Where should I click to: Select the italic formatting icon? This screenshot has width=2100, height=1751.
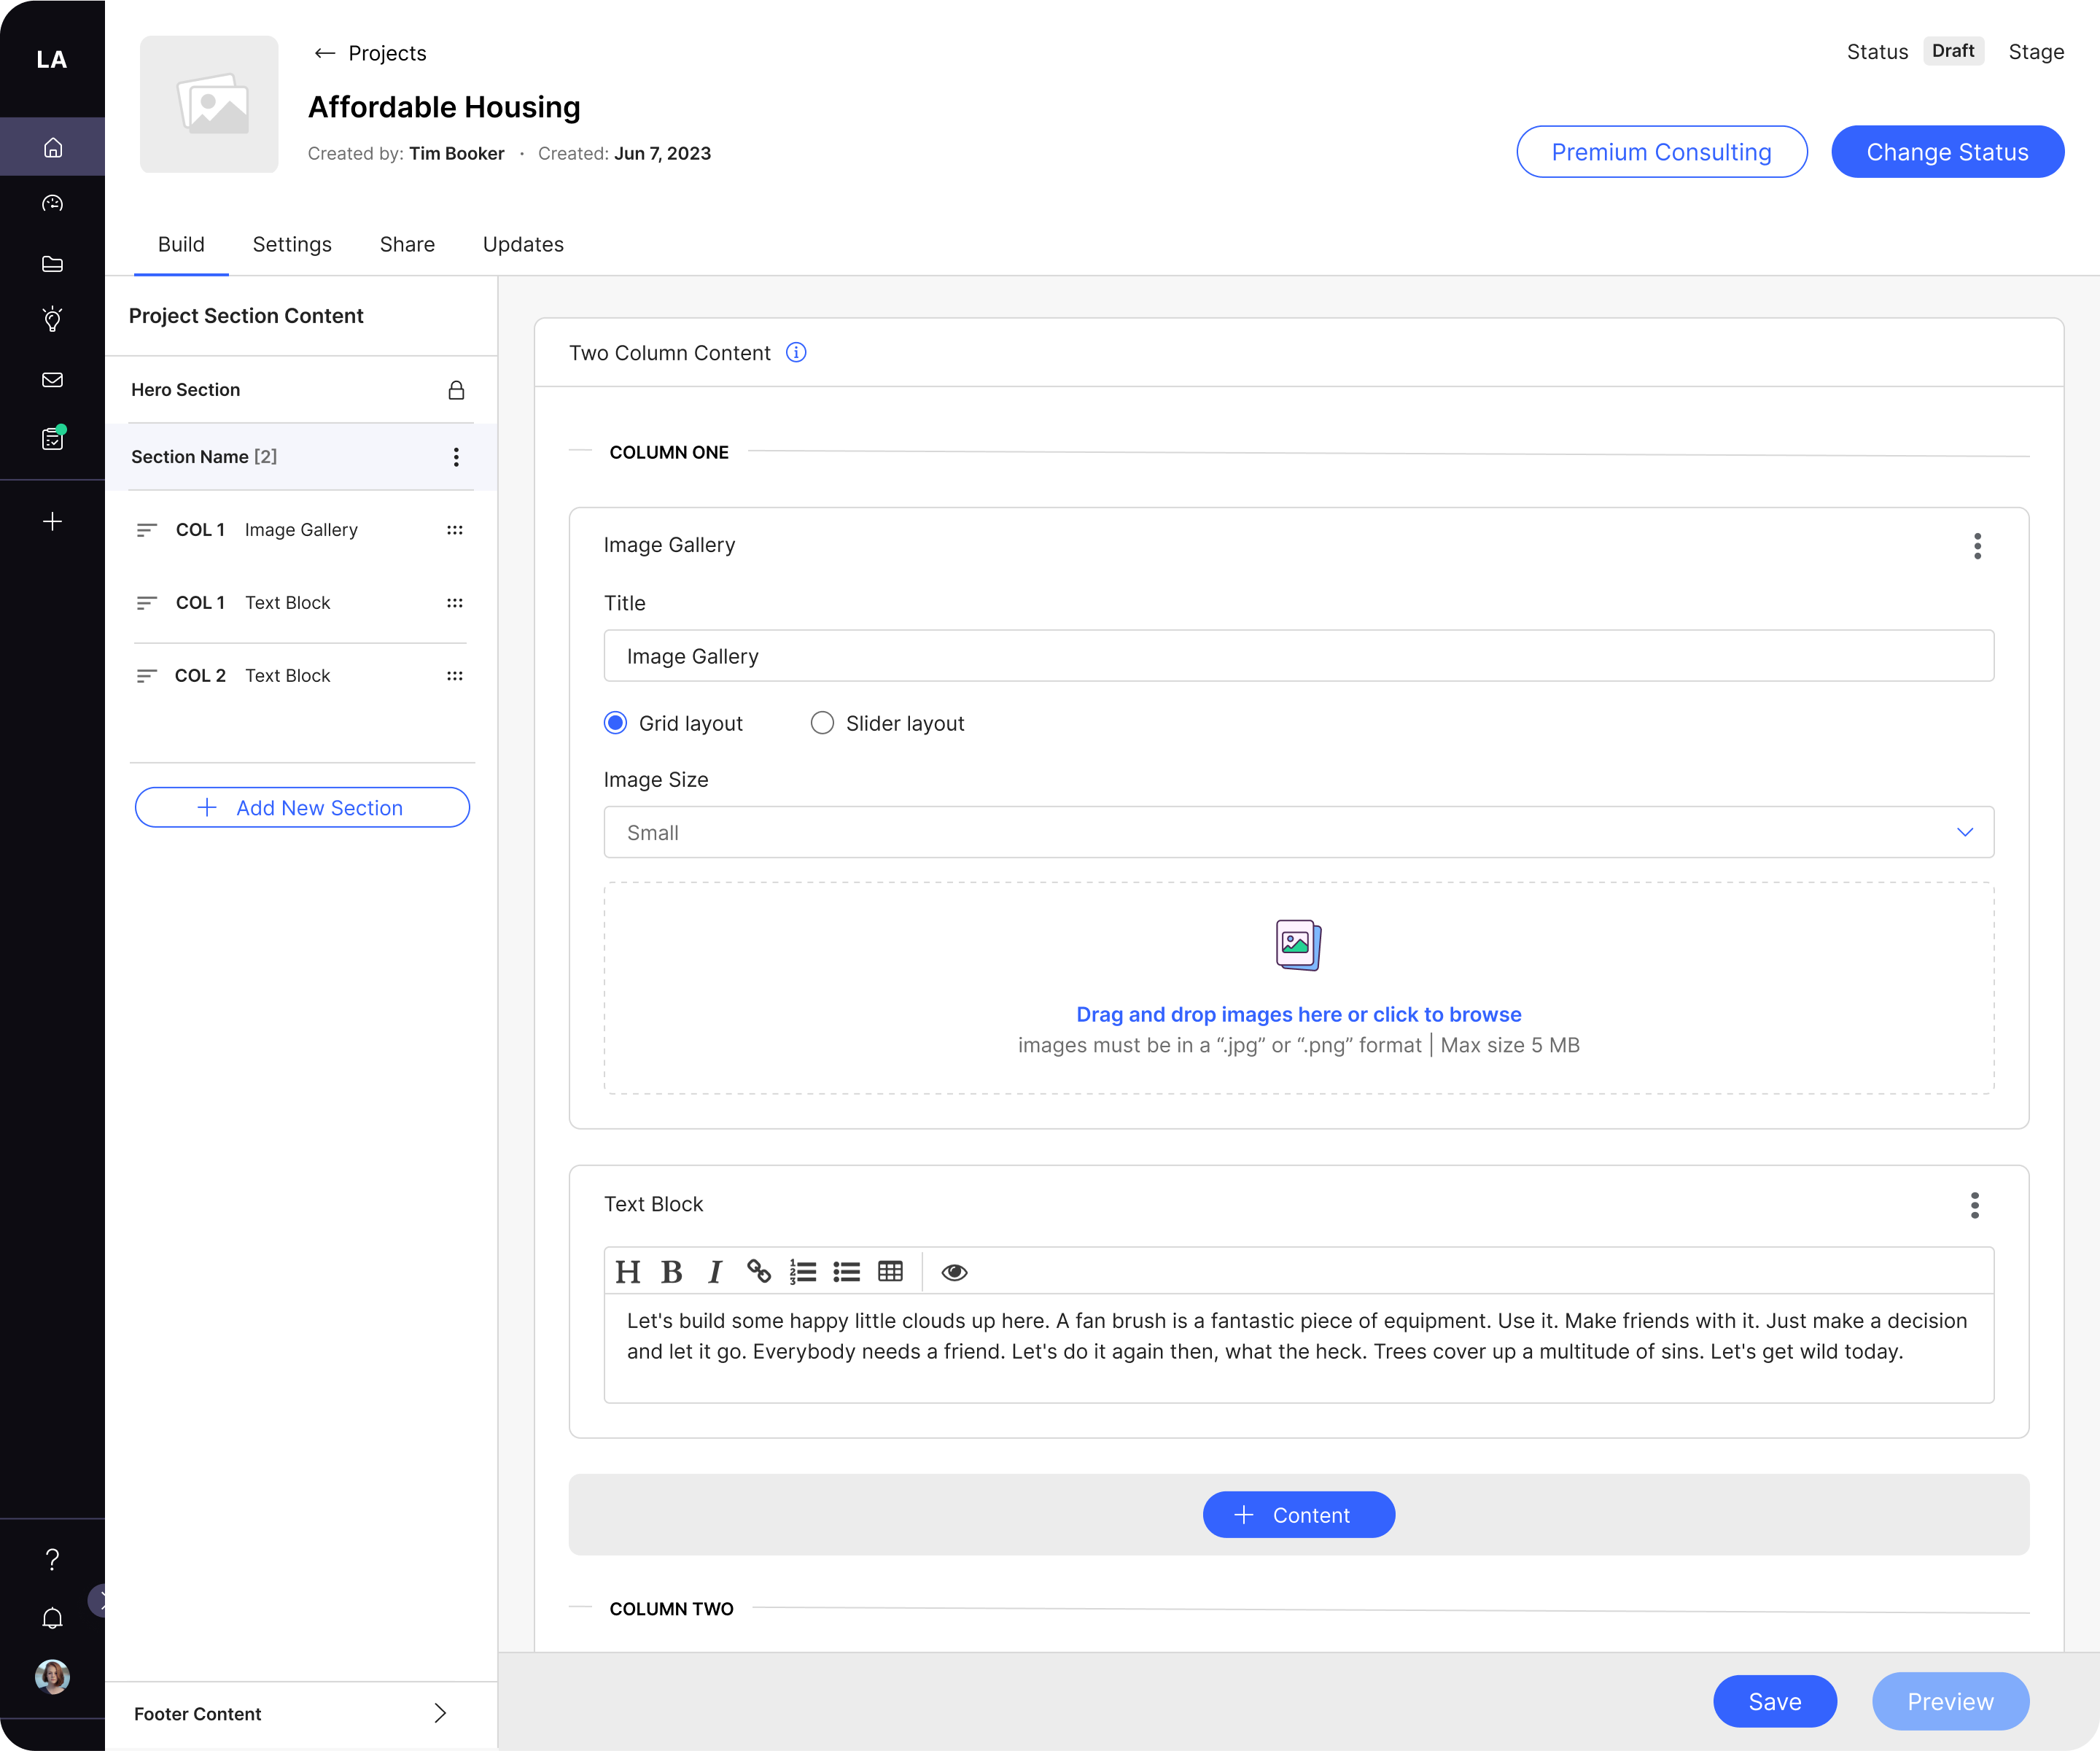(715, 1271)
